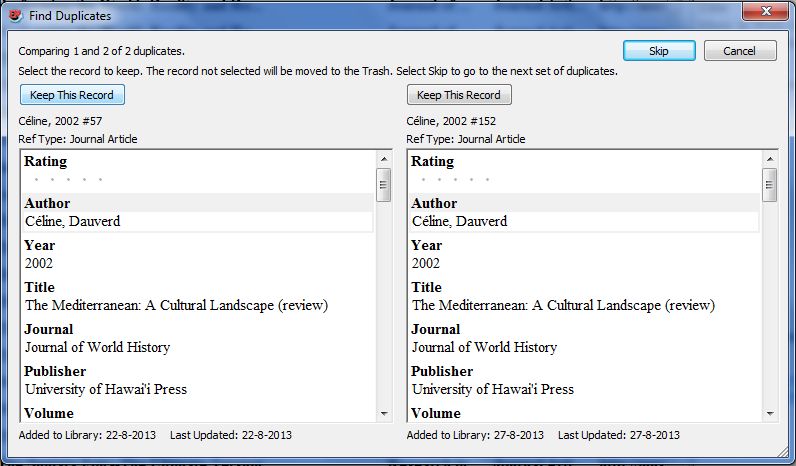Click the Title text in record #152
The image size is (796, 466).
point(563,305)
